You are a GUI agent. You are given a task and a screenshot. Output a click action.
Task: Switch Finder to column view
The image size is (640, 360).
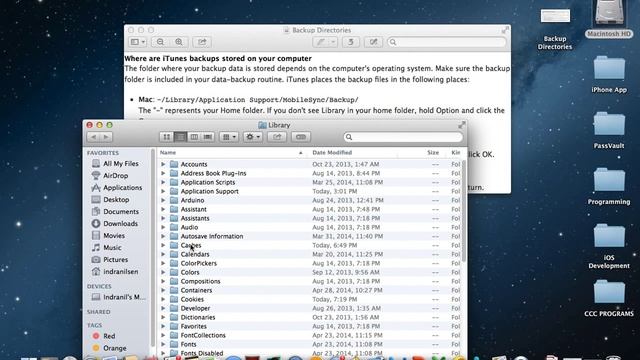click(194, 137)
